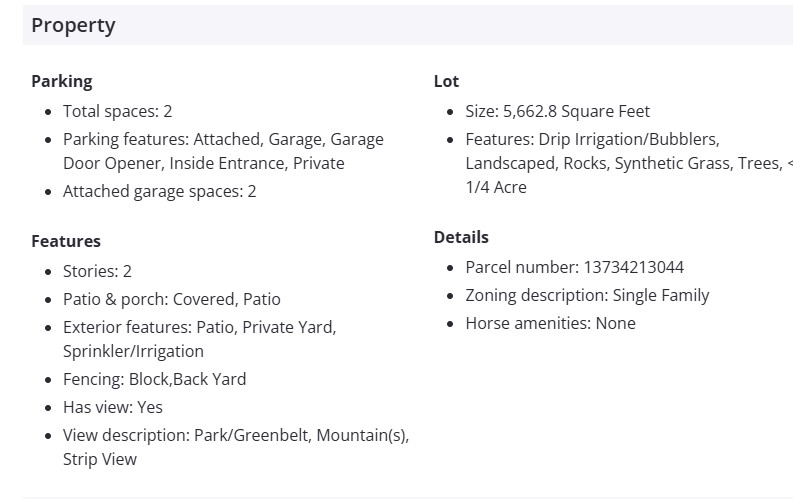Viewport: 793px width, 499px height.
Task: Select the lot Size: 5,662.8 Square Feet
Action: point(557,111)
